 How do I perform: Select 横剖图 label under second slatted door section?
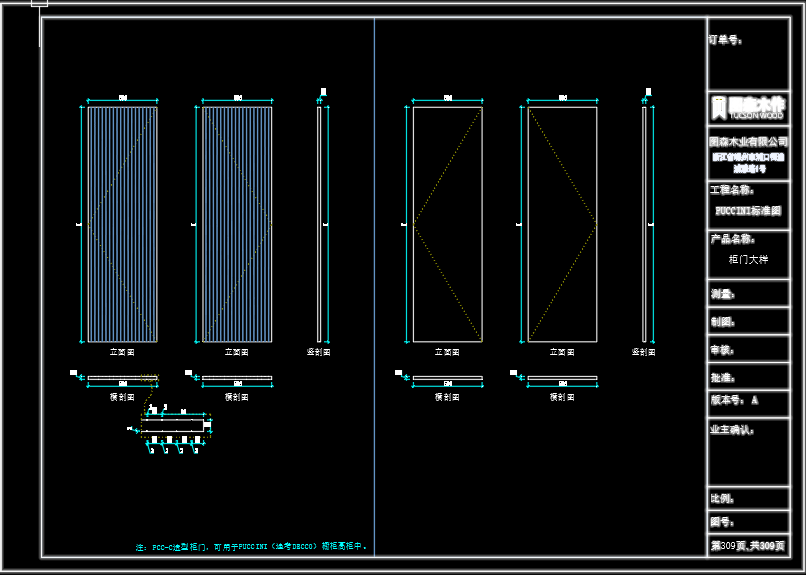(x=237, y=397)
